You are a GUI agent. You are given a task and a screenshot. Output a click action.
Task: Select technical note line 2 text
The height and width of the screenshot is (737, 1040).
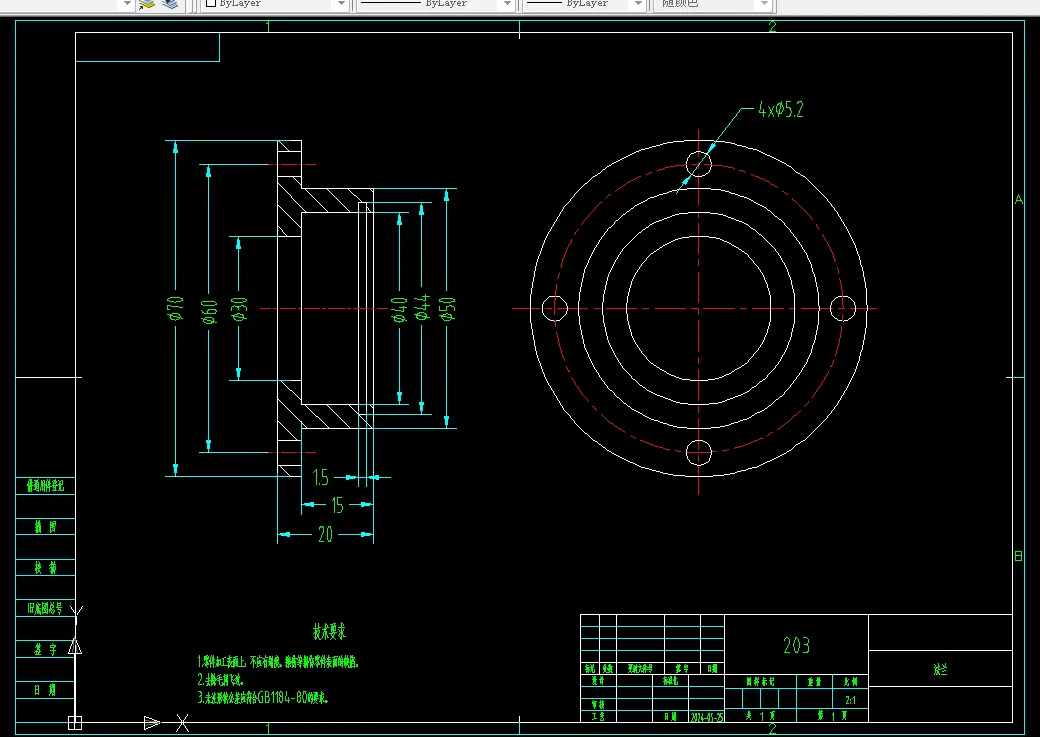(221, 680)
